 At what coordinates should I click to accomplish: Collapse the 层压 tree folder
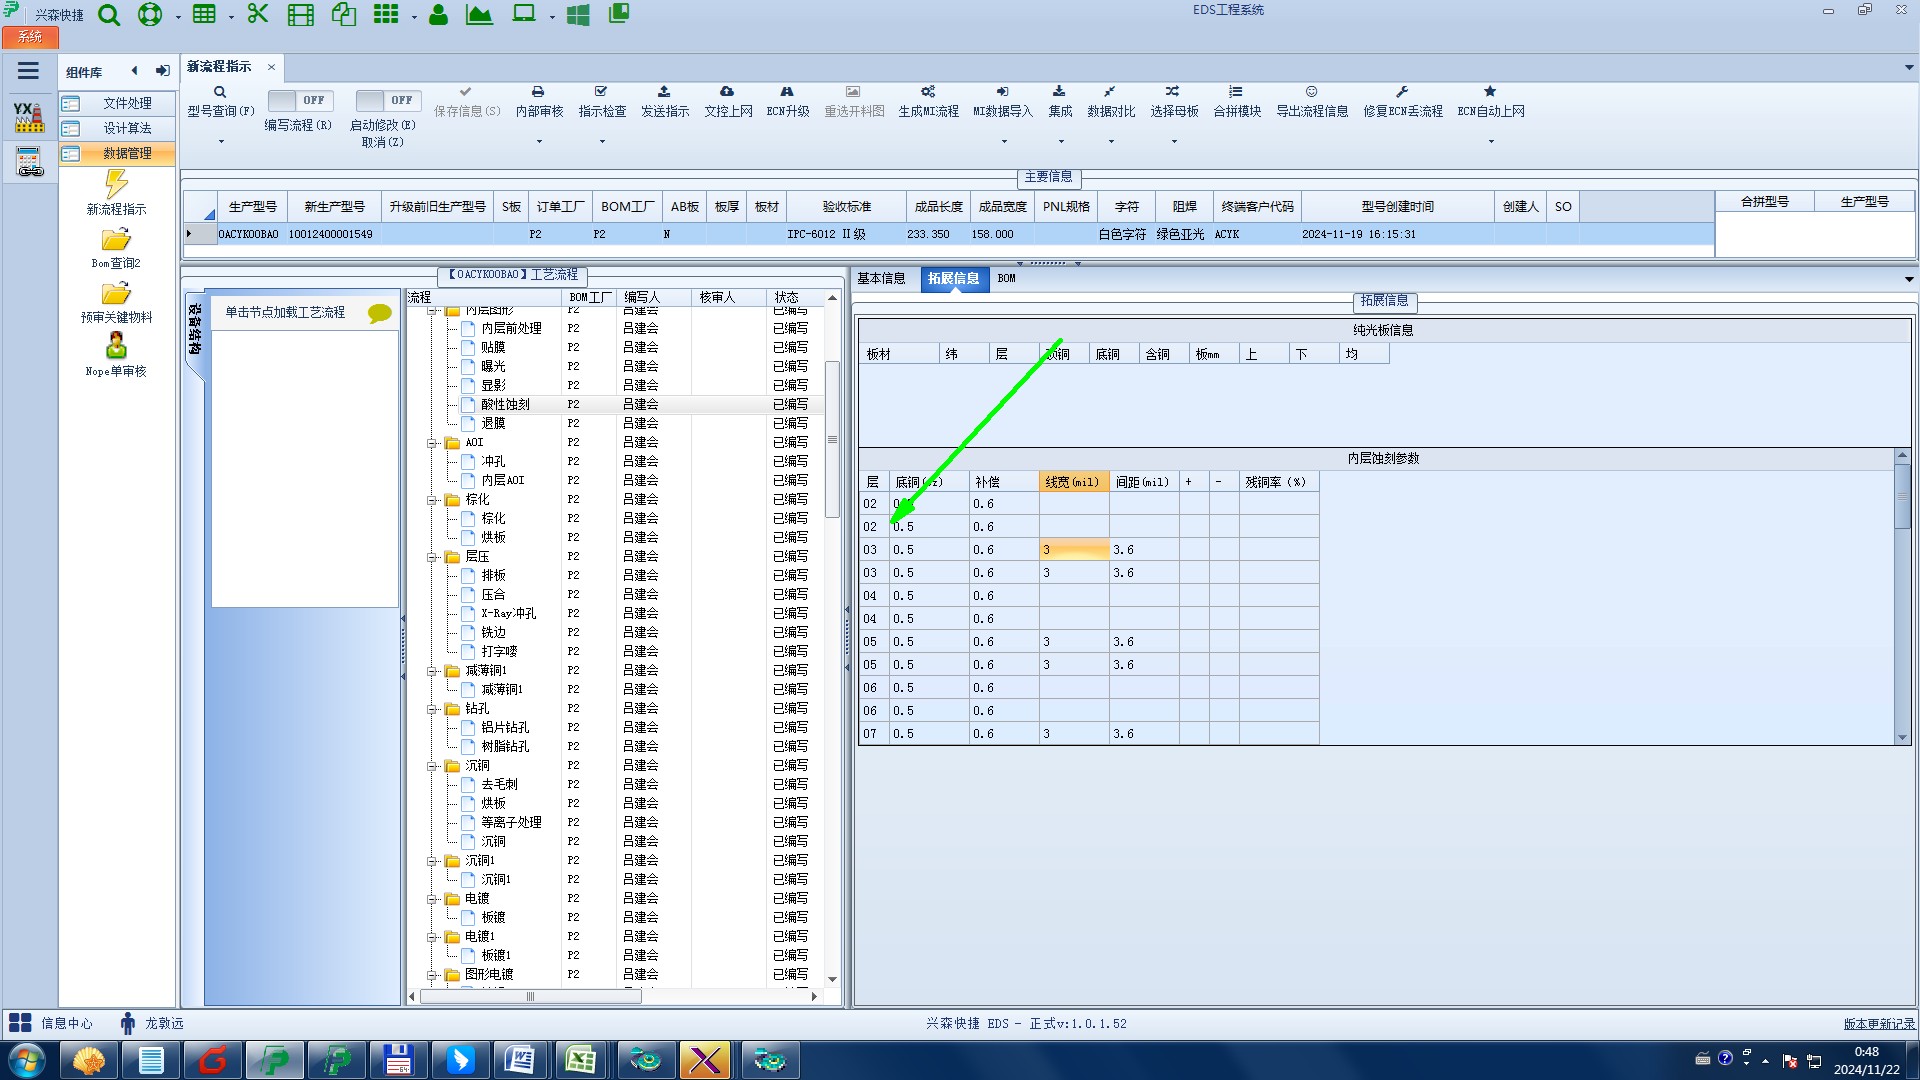pyautogui.click(x=432, y=557)
